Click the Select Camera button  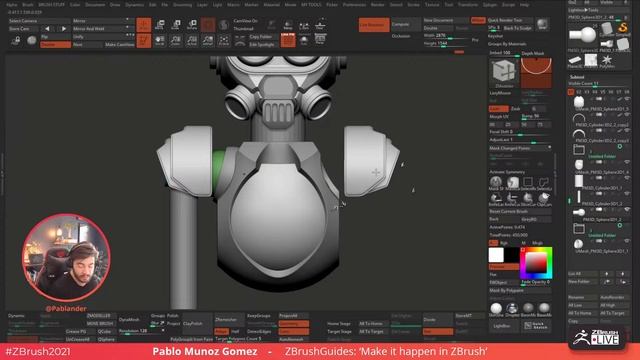pyautogui.click(x=39, y=21)
